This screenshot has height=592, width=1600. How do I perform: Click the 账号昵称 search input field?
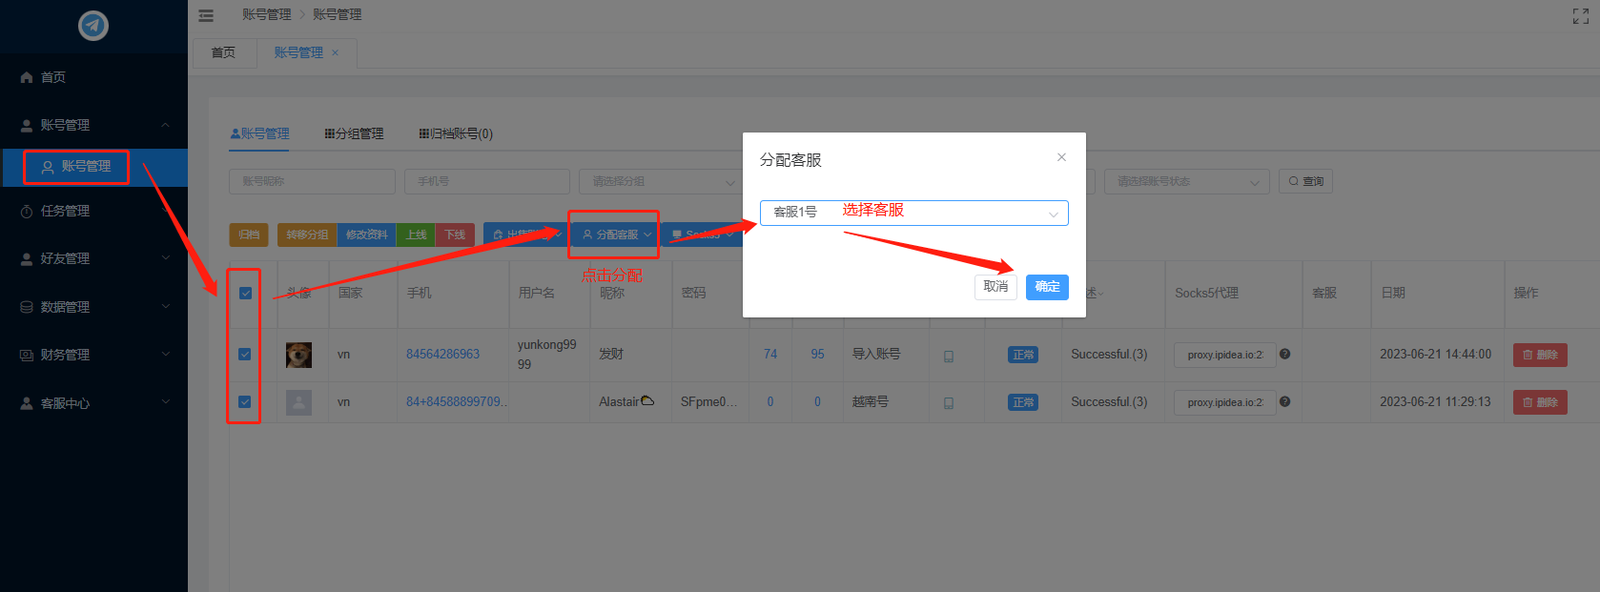click(x=311, y=181)
